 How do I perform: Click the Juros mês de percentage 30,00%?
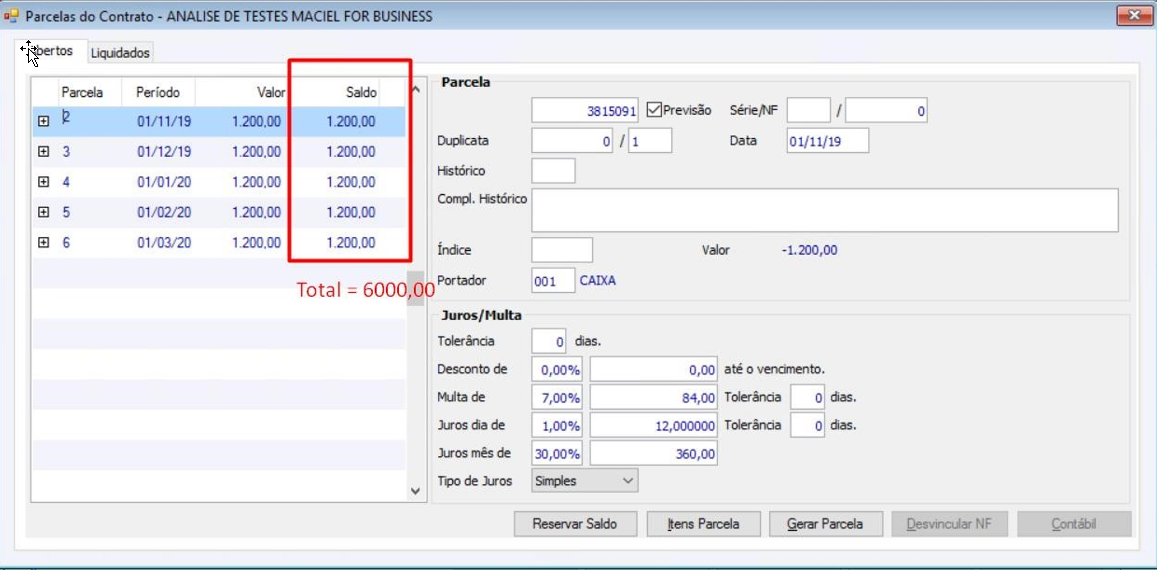point(557,453)
